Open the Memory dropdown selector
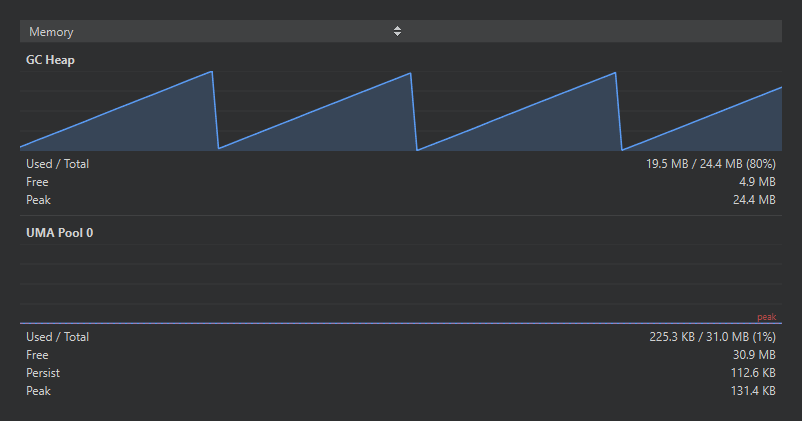 tap(400, 31)
